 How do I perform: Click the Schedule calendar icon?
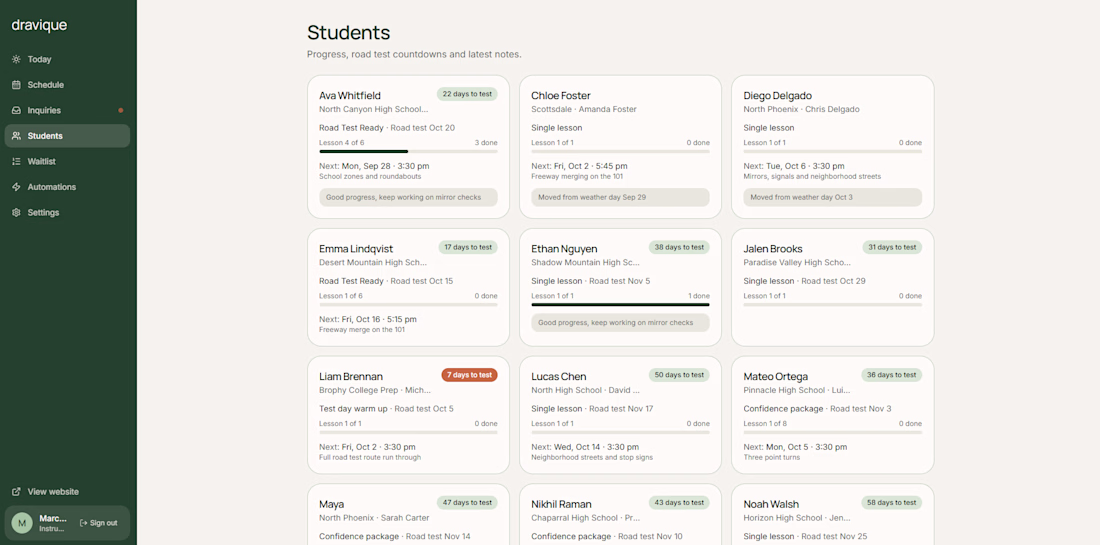[x=16, y=85]
